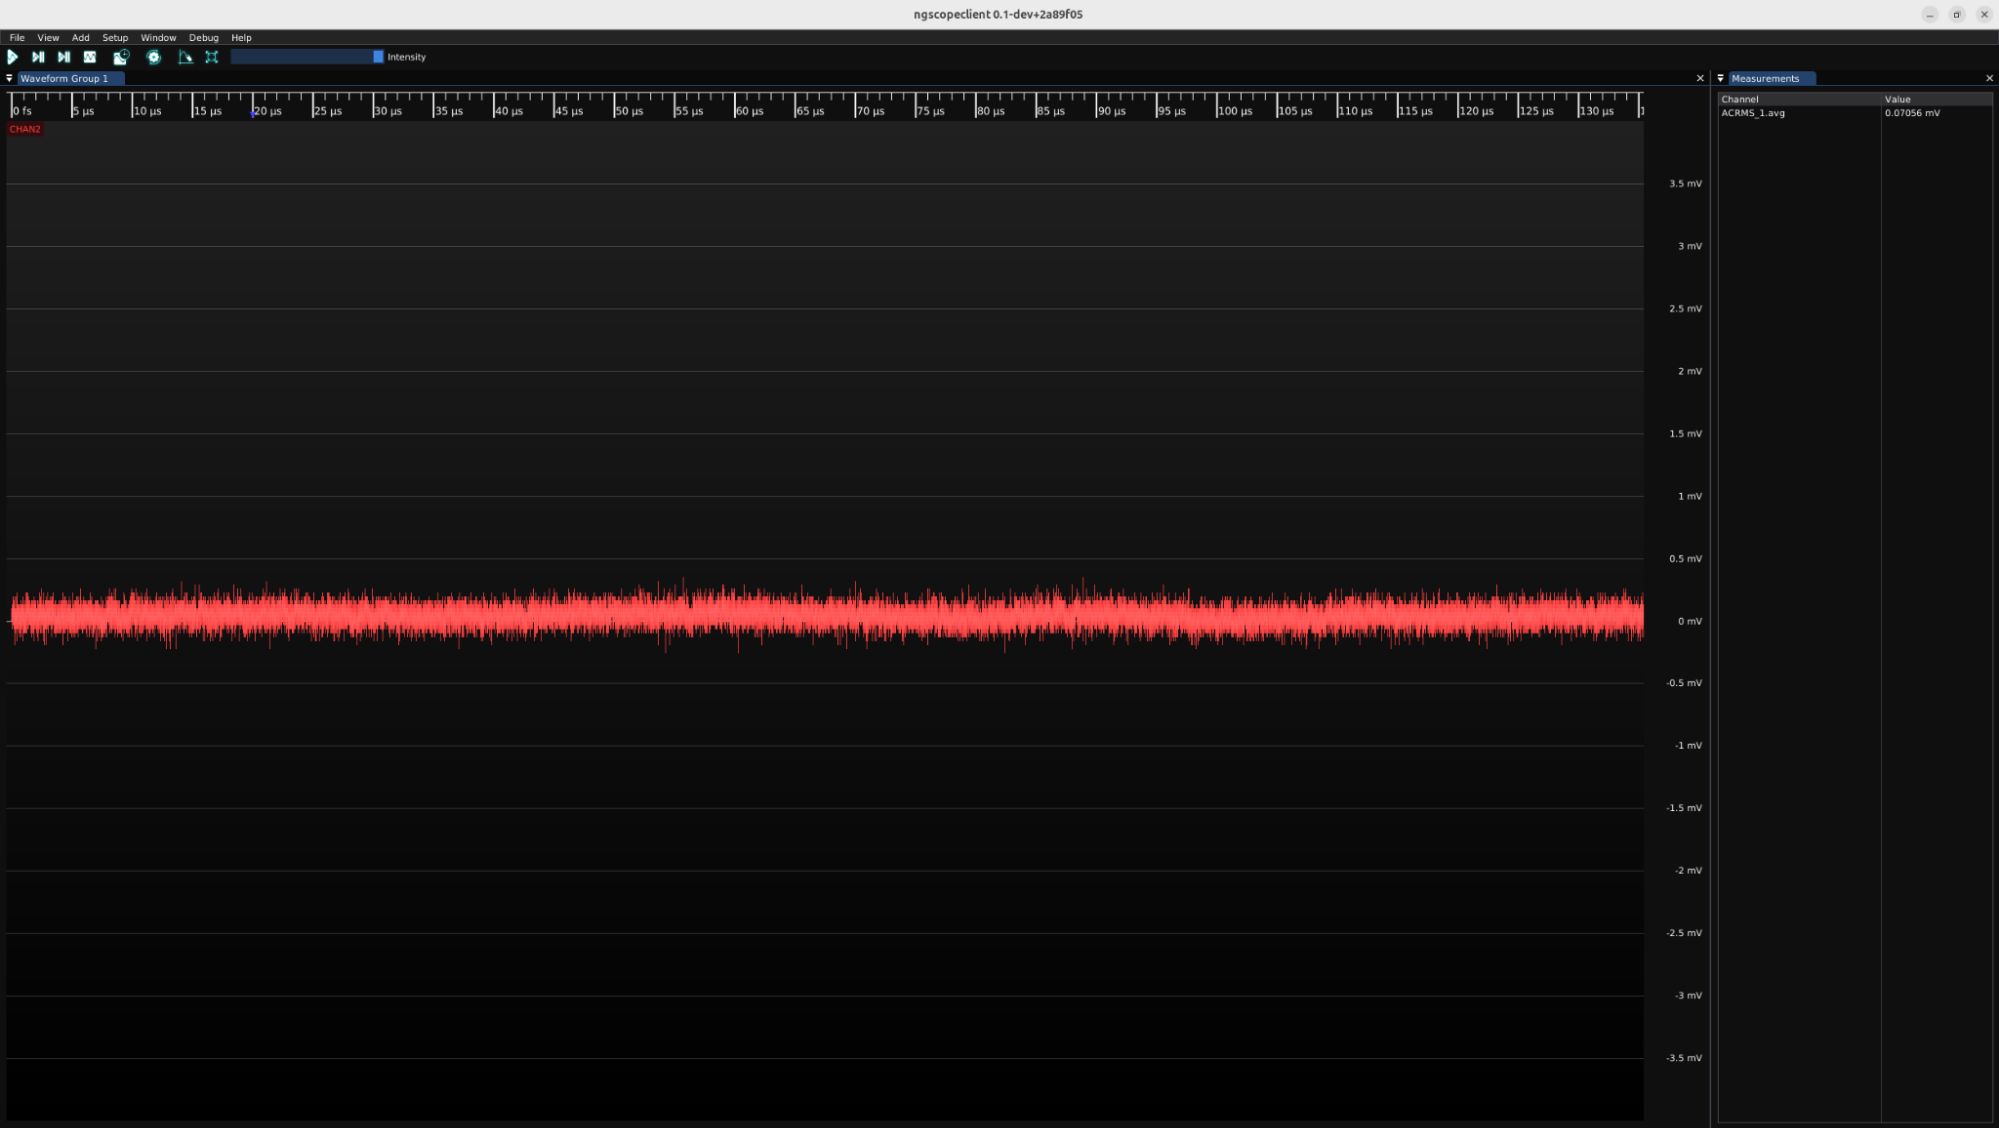Open the Setup menu

tap(115, 38)
